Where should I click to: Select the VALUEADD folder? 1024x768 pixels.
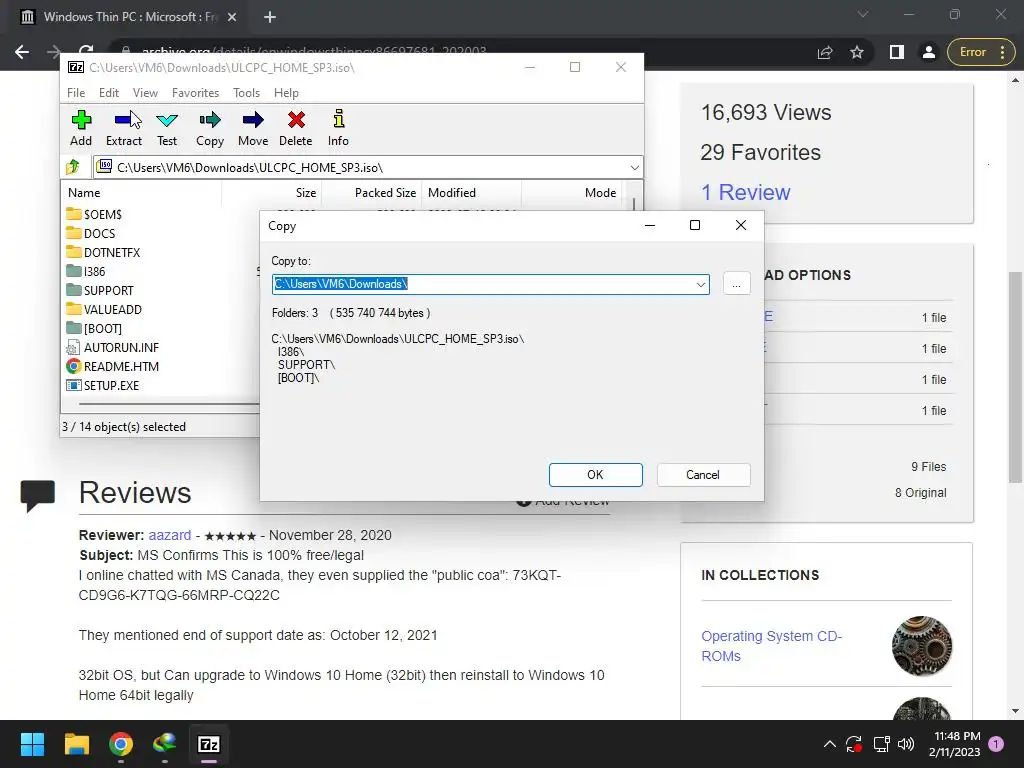click(x=104, y=310)
